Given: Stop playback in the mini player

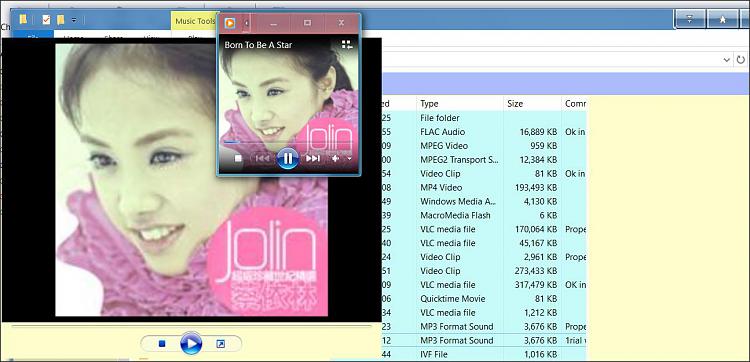Looking at the screenshot, I should [238, 158].
